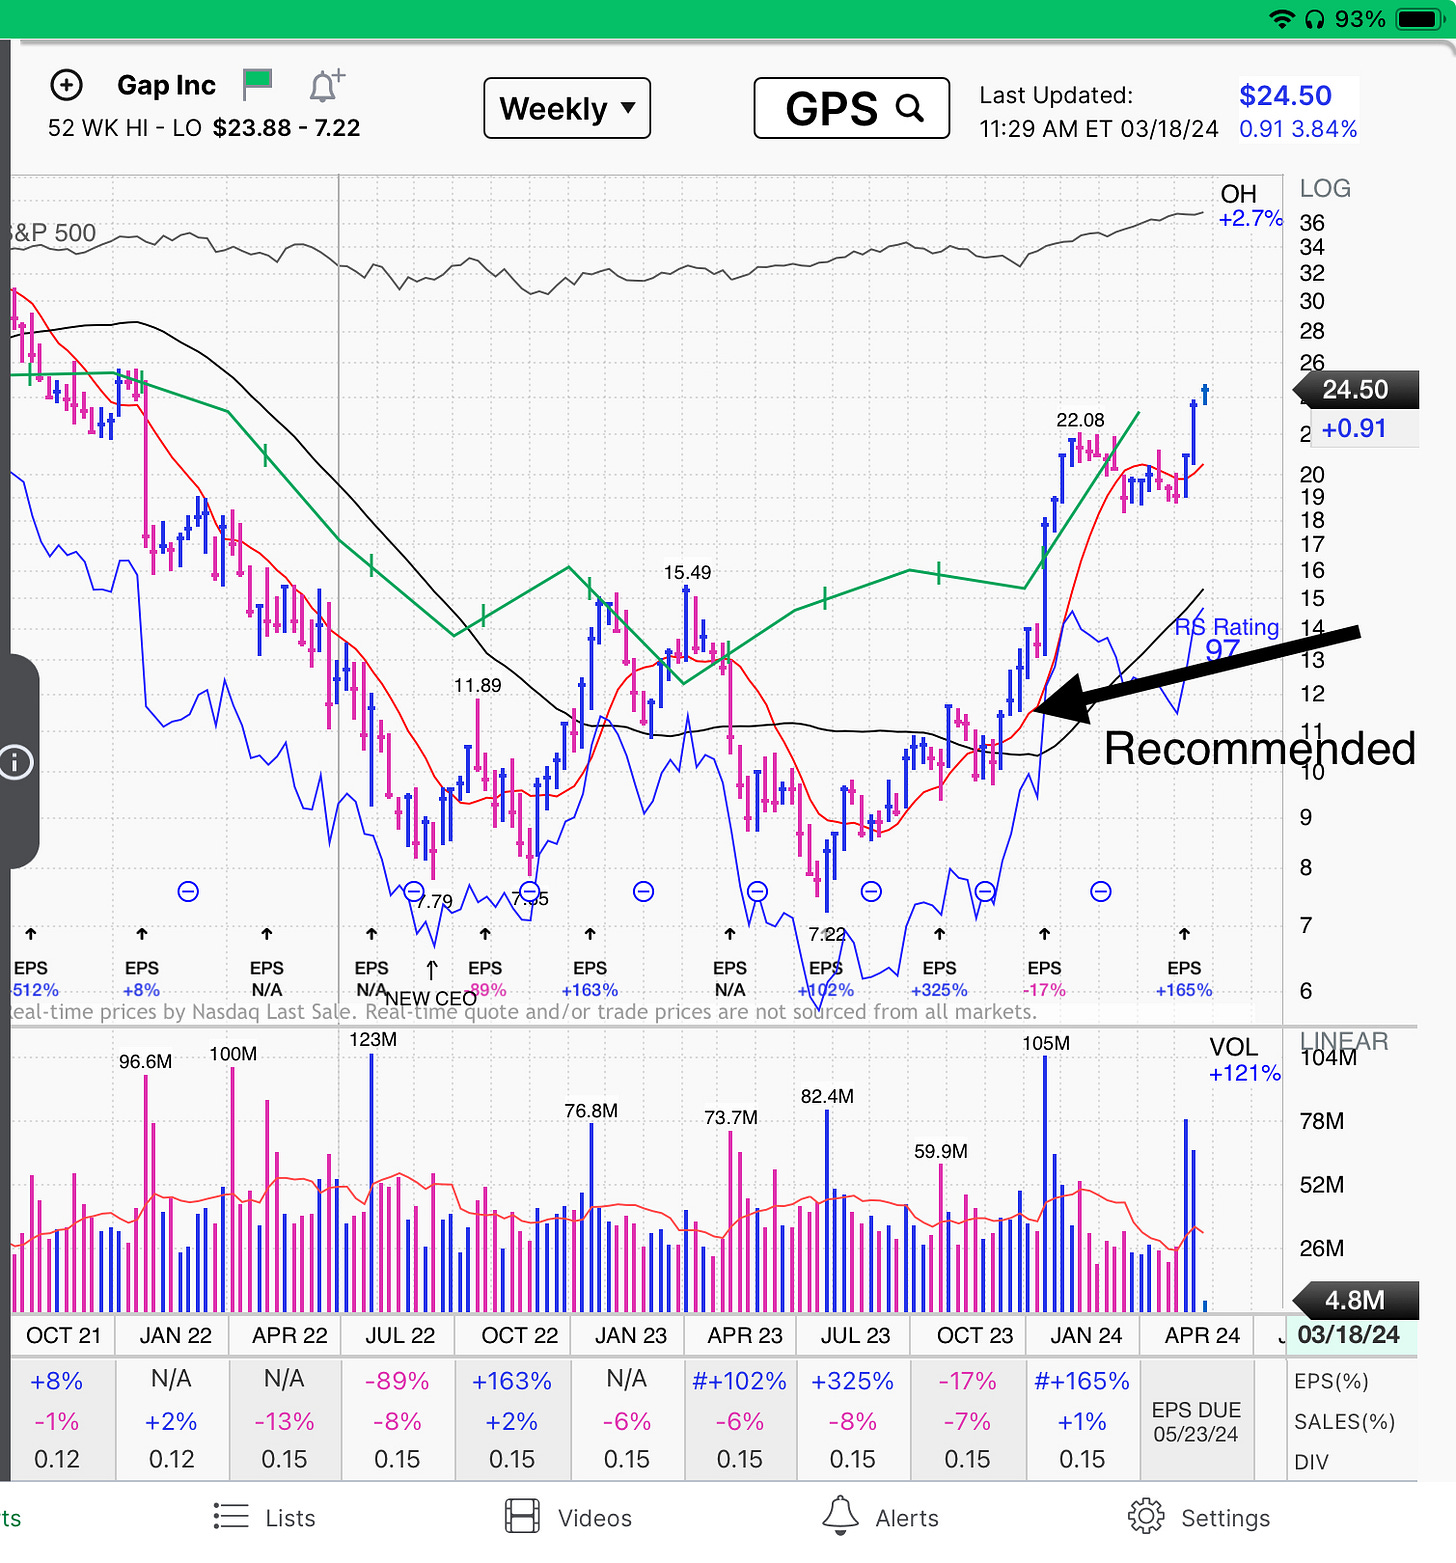
Task: Select the +325% EPS cell
Action: [x=853, y=1381]
